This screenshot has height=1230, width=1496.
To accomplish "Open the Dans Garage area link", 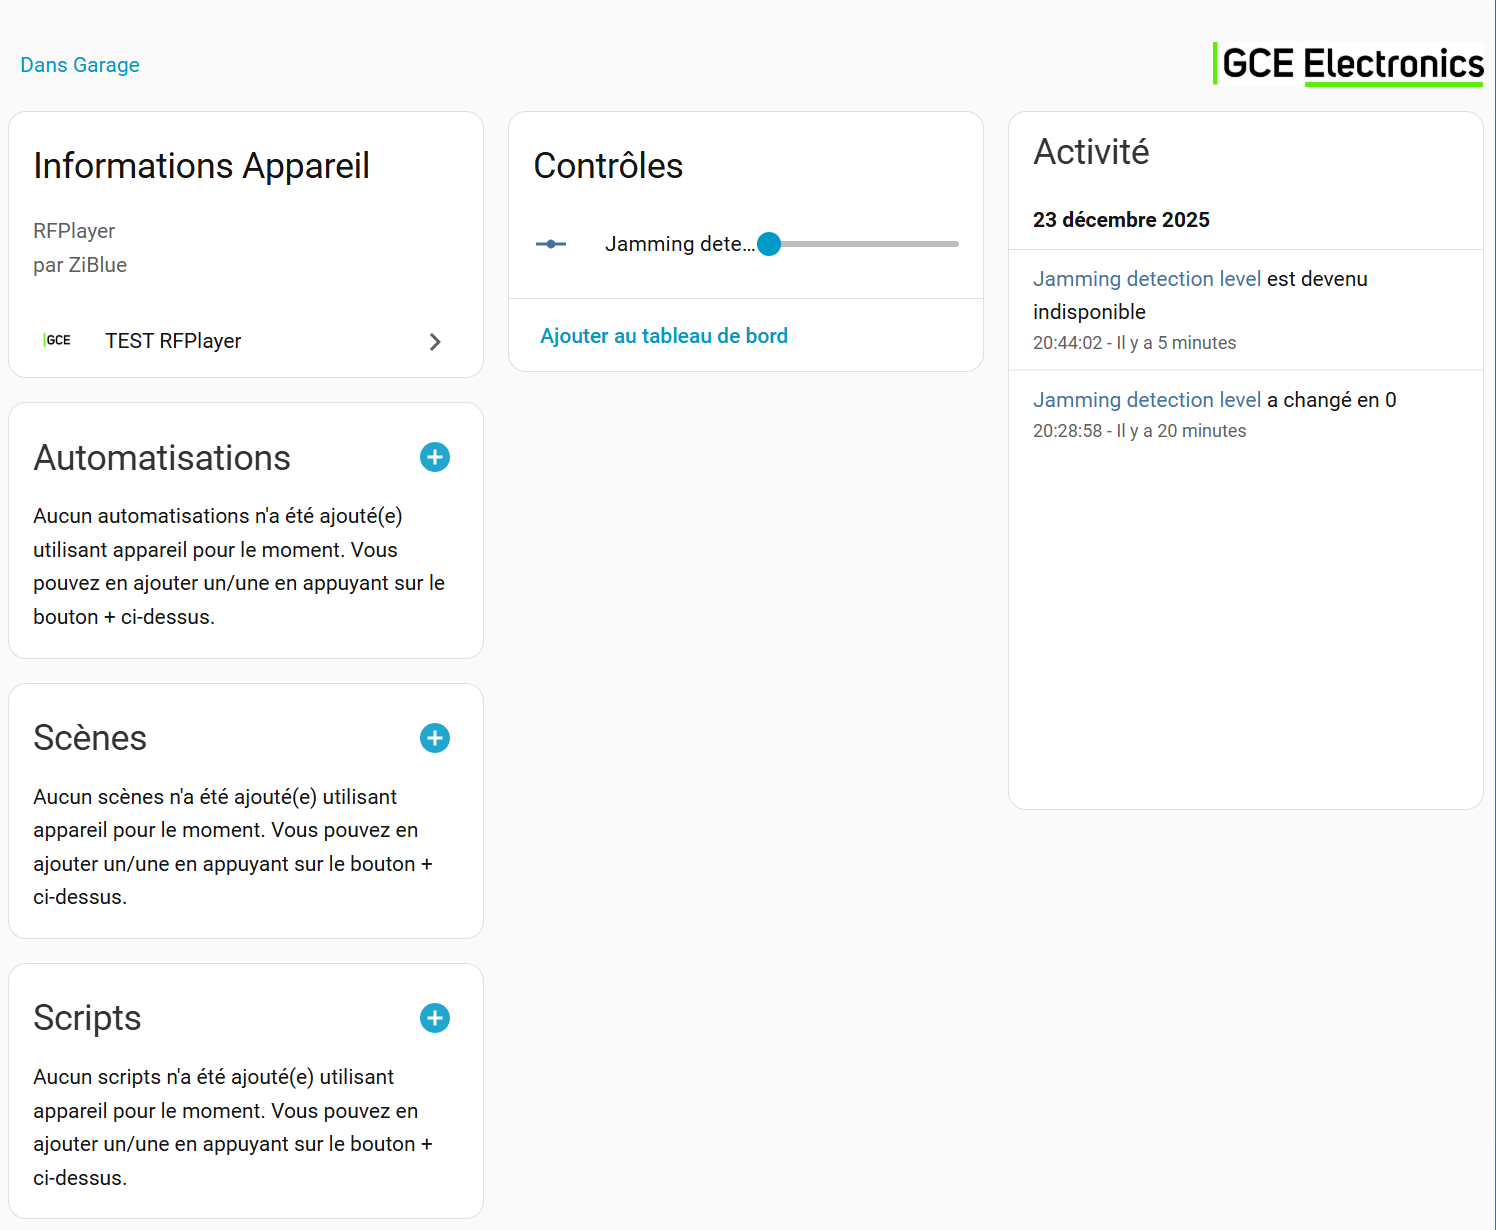I will point(80,65).
